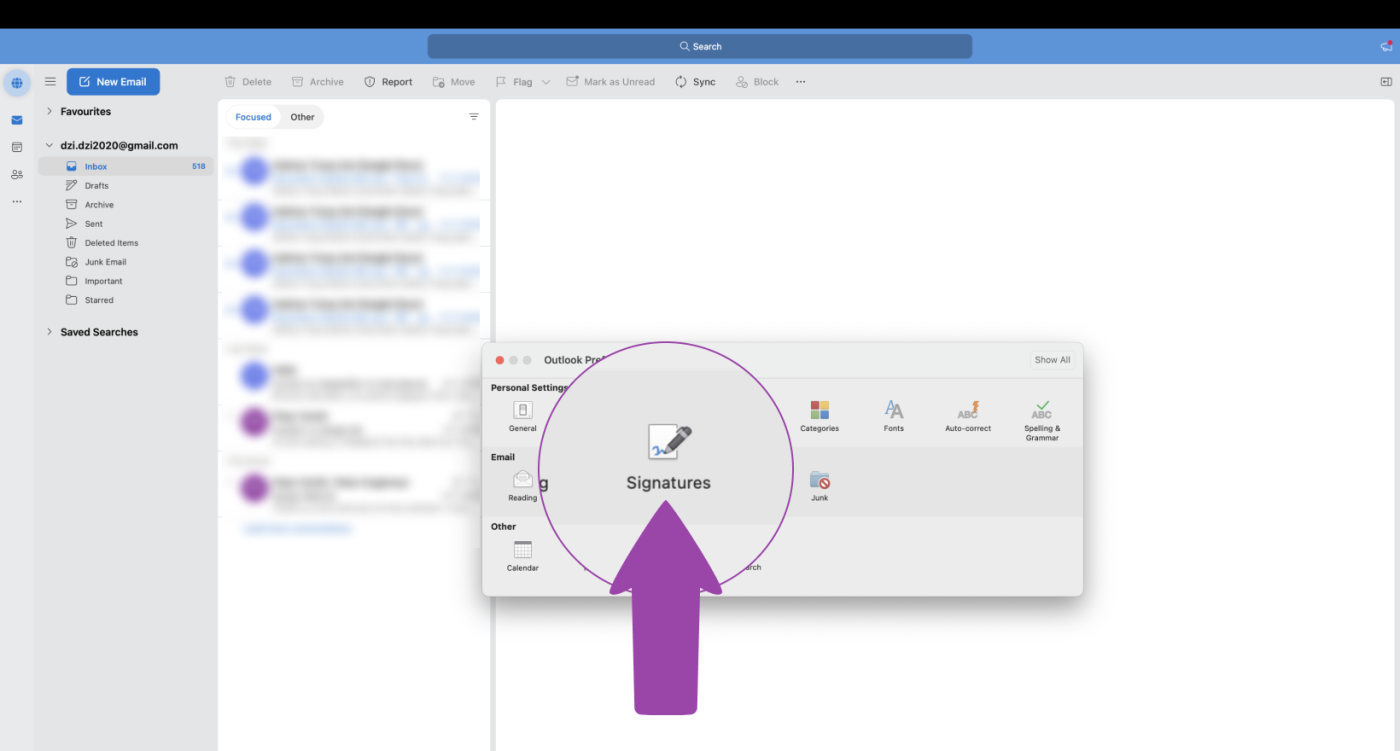Screen dimensions: 1400x751
Task: Open notifications megaphone icon
Action: point(1386,46)
